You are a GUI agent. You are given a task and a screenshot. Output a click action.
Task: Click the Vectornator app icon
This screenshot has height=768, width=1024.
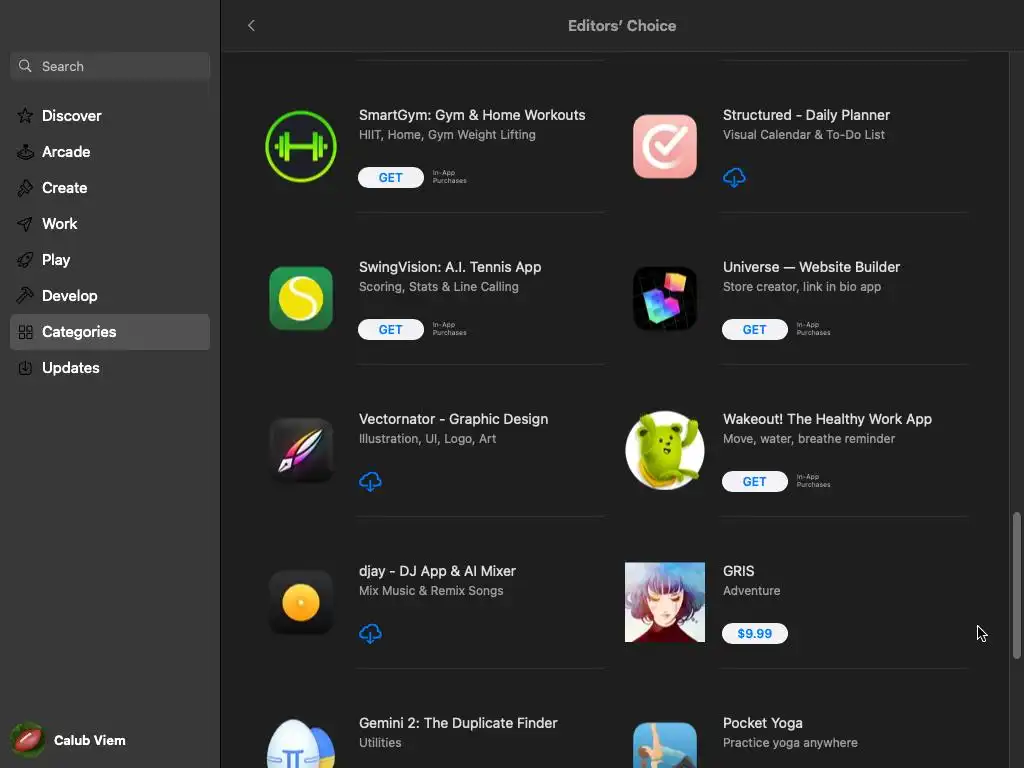[301, 451]
